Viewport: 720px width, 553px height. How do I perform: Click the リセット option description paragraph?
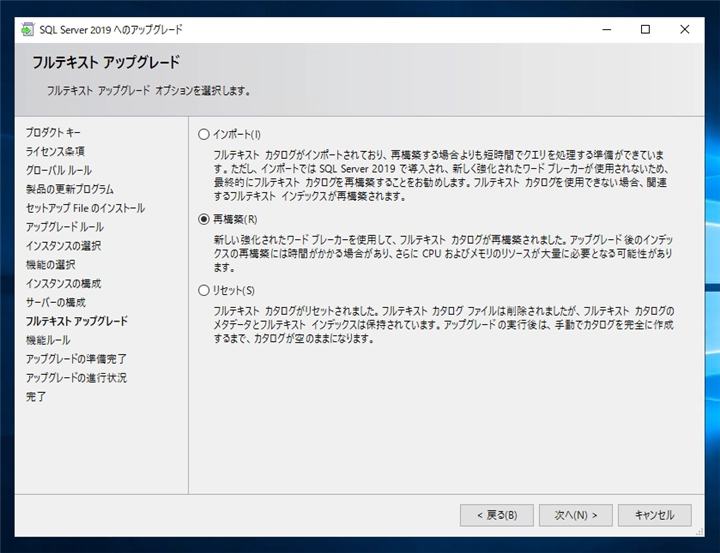444,325
